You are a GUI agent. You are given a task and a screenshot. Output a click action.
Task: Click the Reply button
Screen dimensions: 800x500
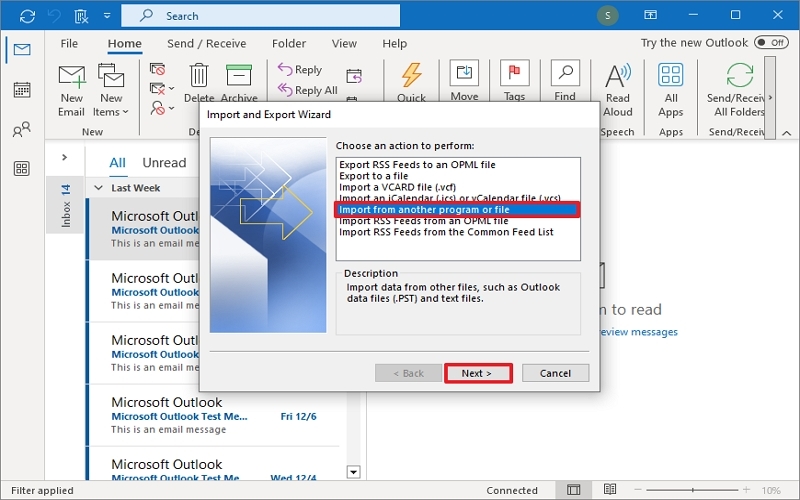pos(300,69)
